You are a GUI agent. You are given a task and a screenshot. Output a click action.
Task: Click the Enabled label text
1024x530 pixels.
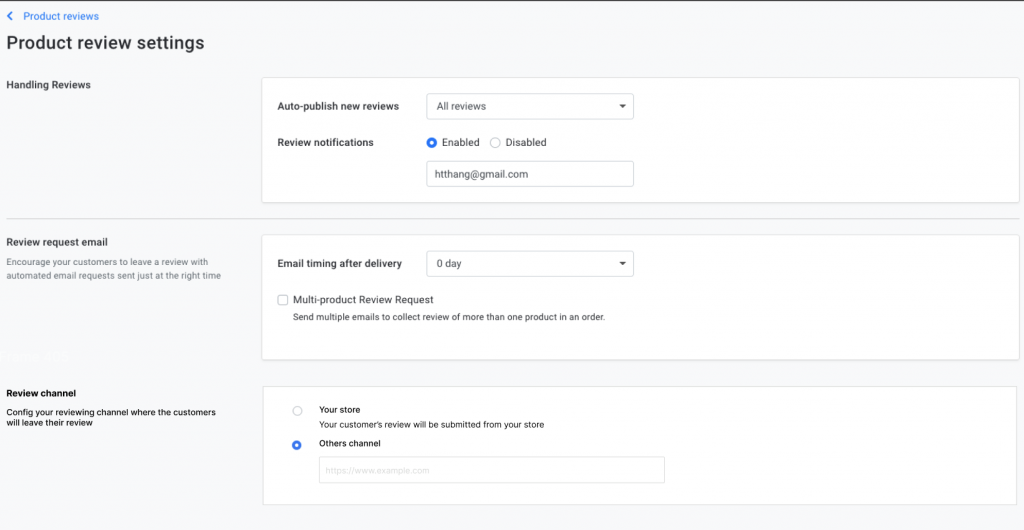(x=460, y=142)
